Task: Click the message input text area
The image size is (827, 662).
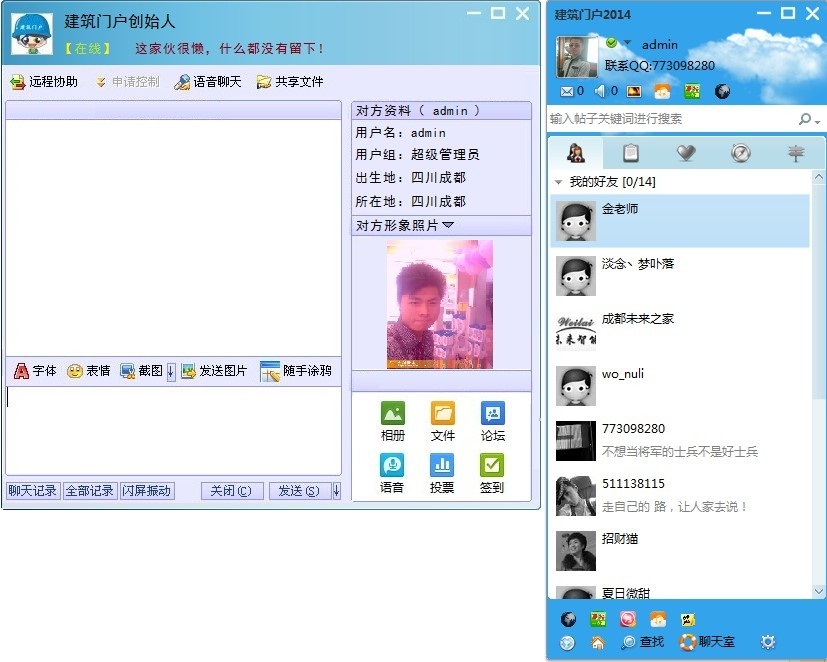Action: coord(173,430)
